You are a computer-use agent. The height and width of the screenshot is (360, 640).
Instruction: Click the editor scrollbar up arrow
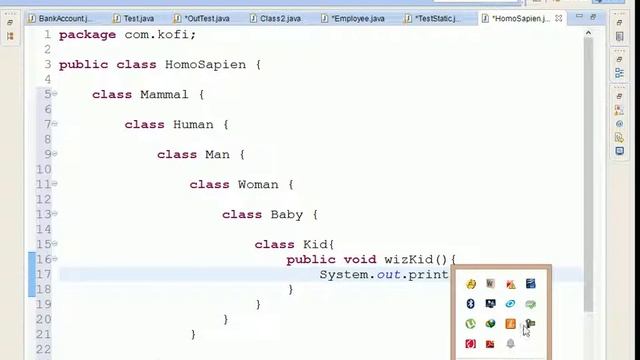588,33
